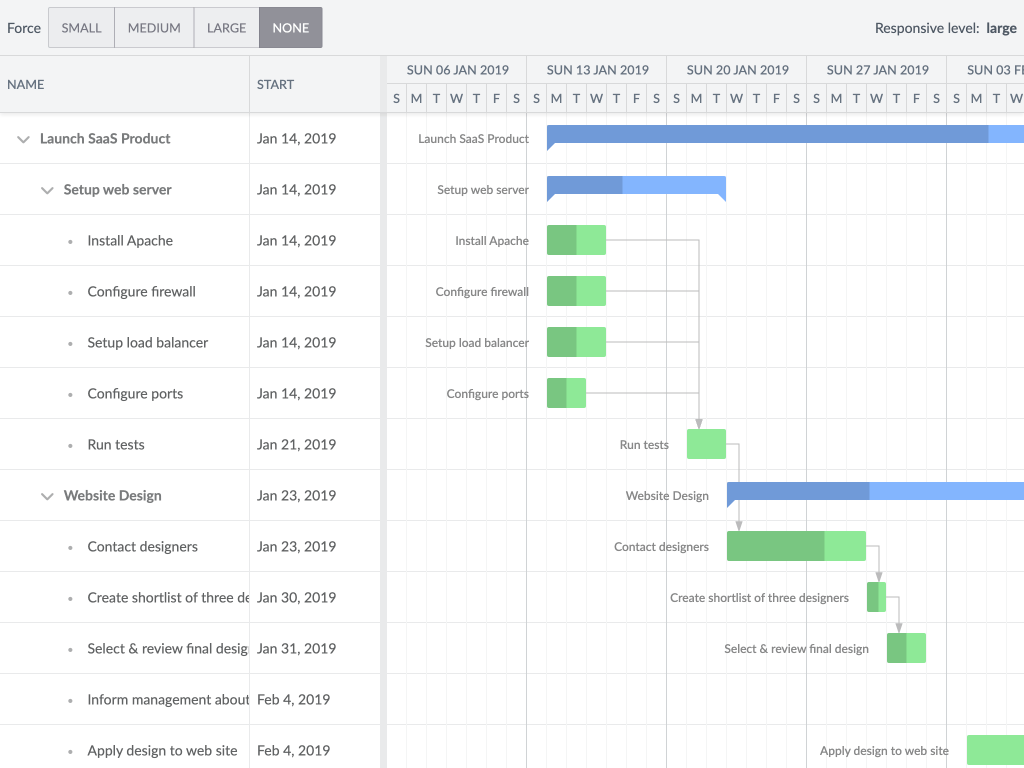Select the NONE force button

pos(291,28)
